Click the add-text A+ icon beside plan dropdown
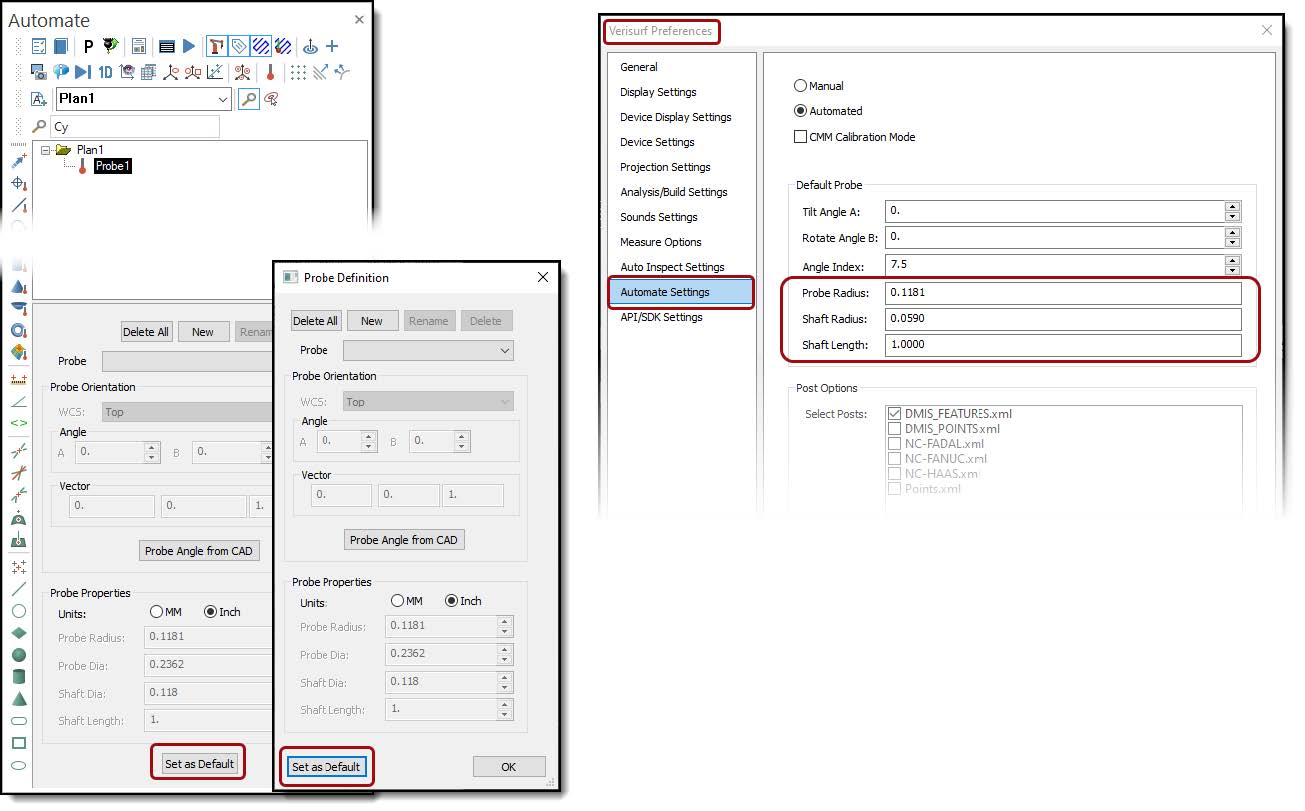Image resolution: width=1305 pixels, height=811 pixels. click(39, 99)
